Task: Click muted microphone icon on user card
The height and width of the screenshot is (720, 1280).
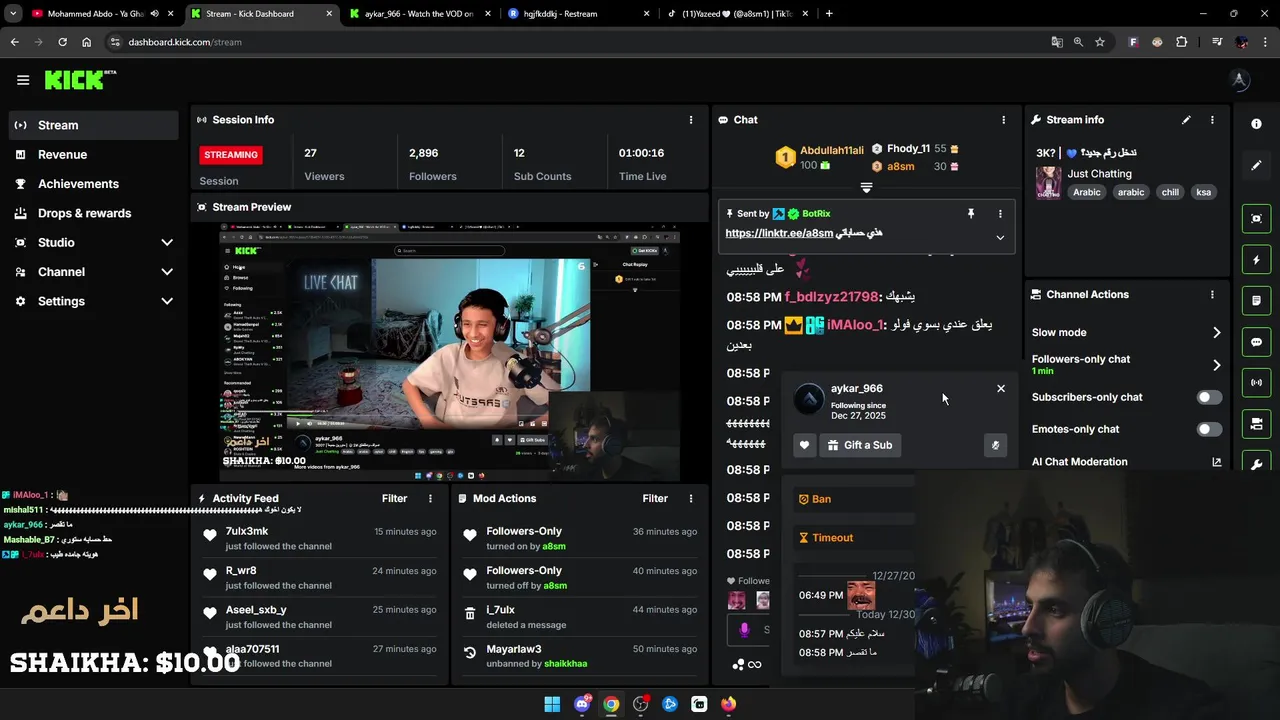Action: pyautogui.click(x=995, y=445)
